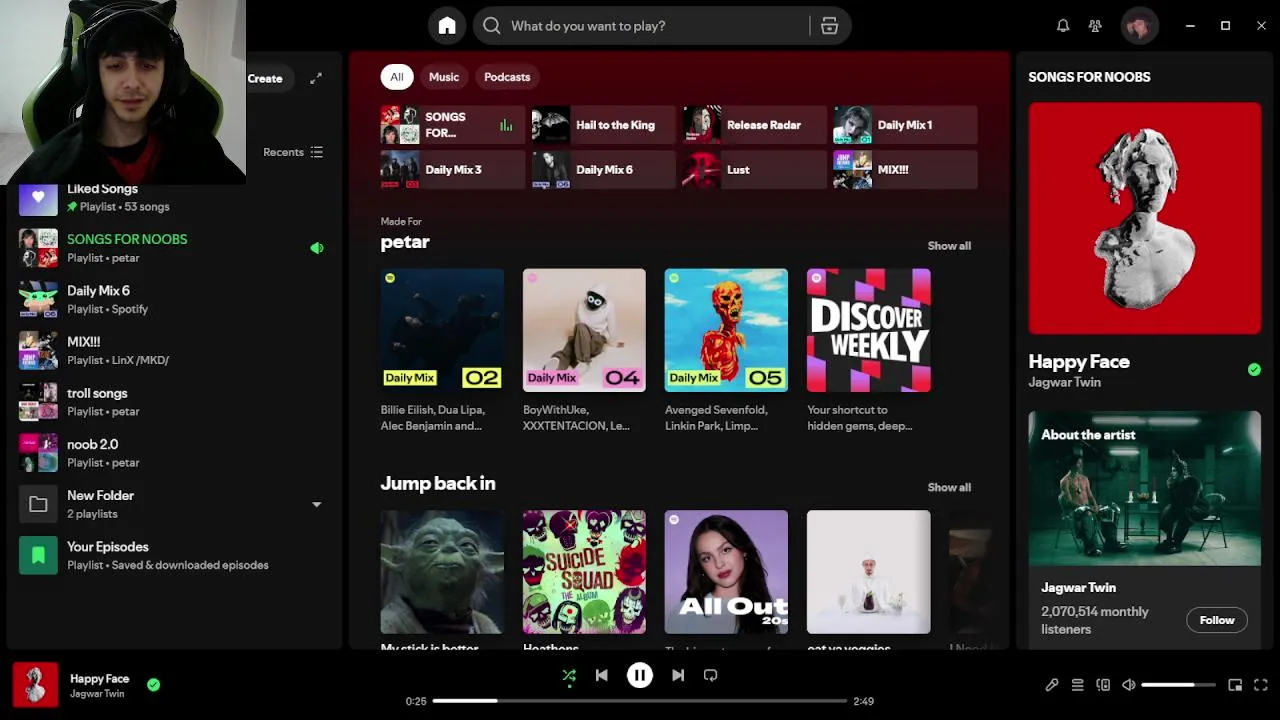Open the user profile avatar
The height and width of the screenshot is (720, 1280).
pyautogui.click(x=1138, y=26)
